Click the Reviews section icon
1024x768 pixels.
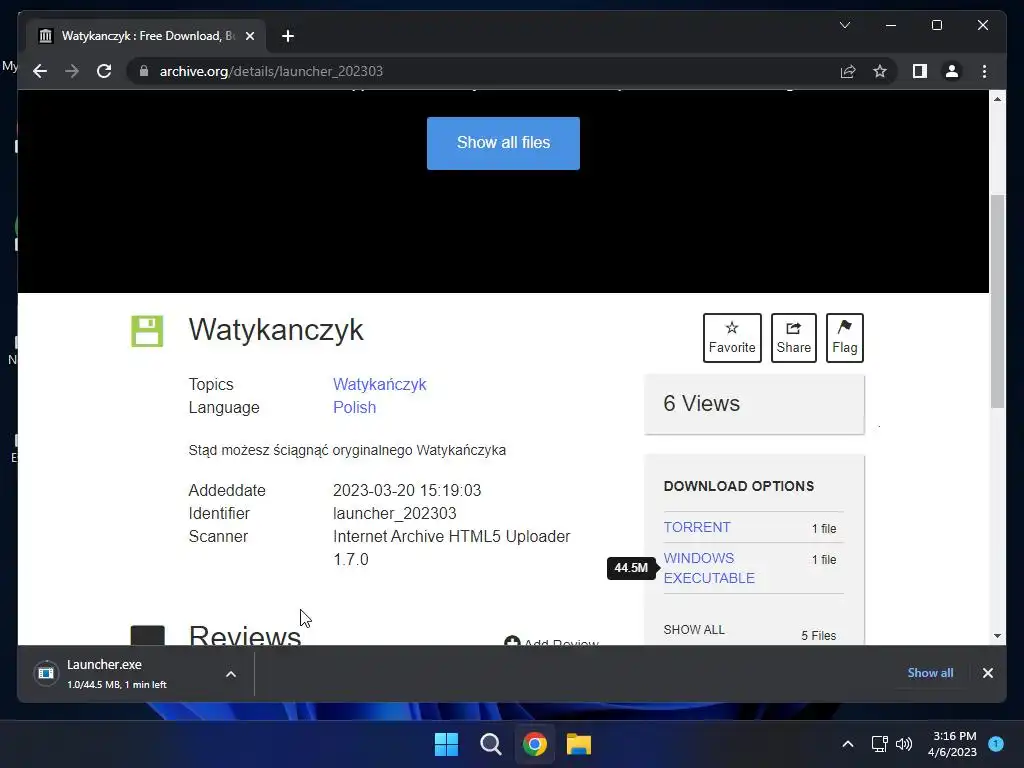148,635
